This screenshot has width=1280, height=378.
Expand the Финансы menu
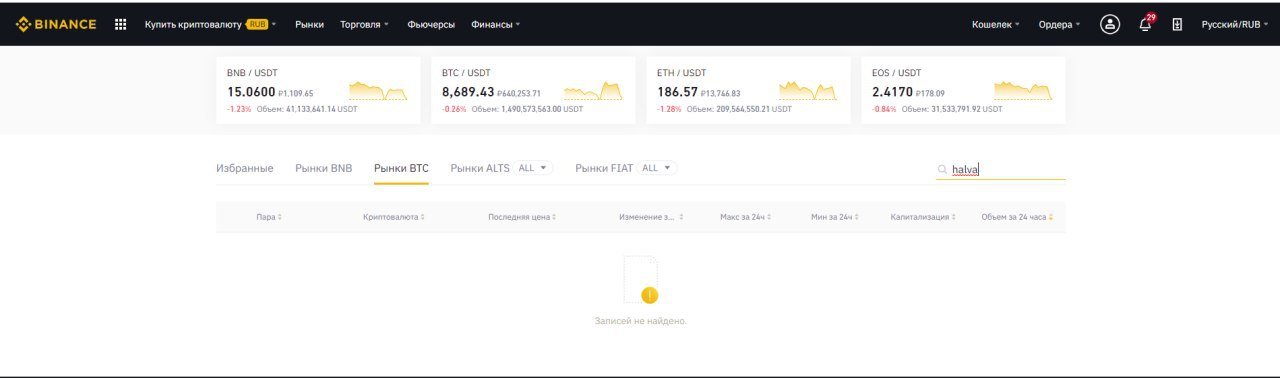(496, 24)
